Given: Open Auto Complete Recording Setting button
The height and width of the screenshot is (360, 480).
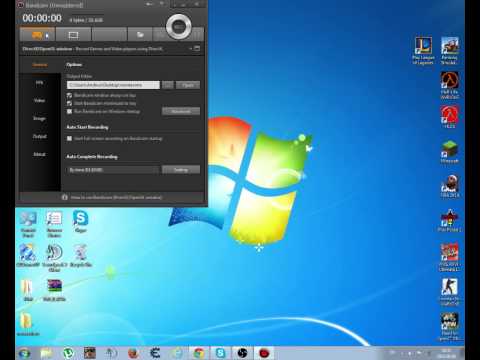Looking at the screenshot, I should click(x=181, y=170).
